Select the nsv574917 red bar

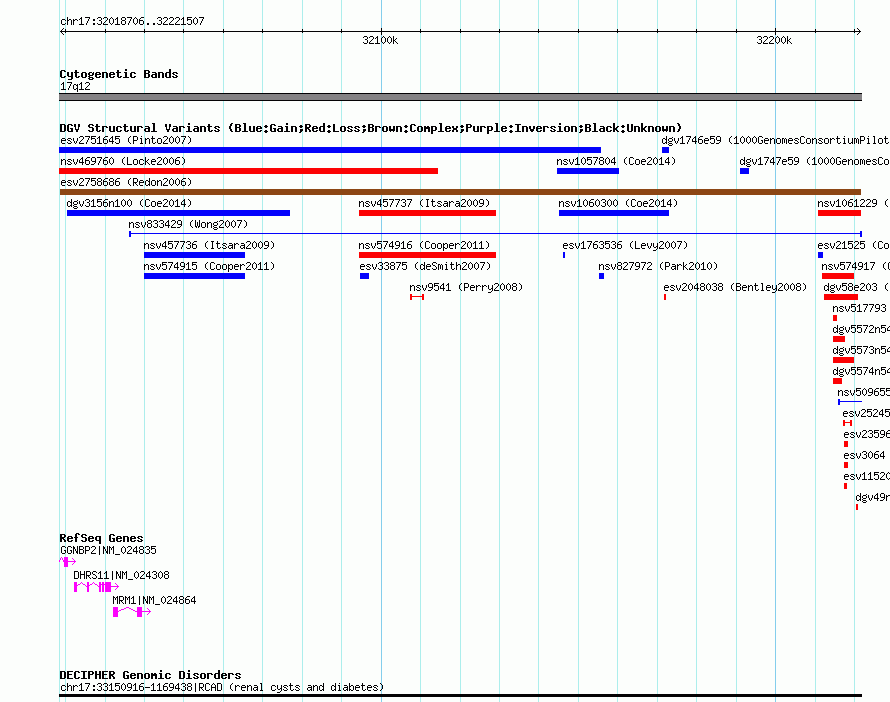838,276
